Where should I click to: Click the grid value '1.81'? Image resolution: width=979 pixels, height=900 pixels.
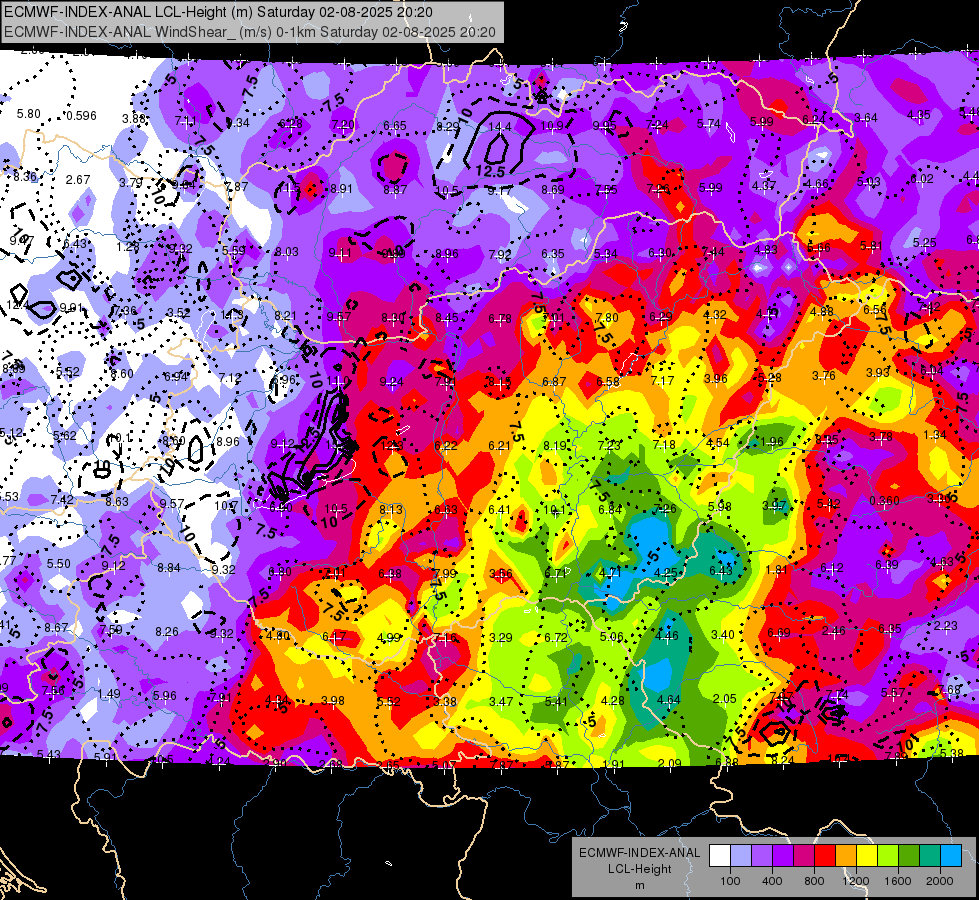point(776,569)
